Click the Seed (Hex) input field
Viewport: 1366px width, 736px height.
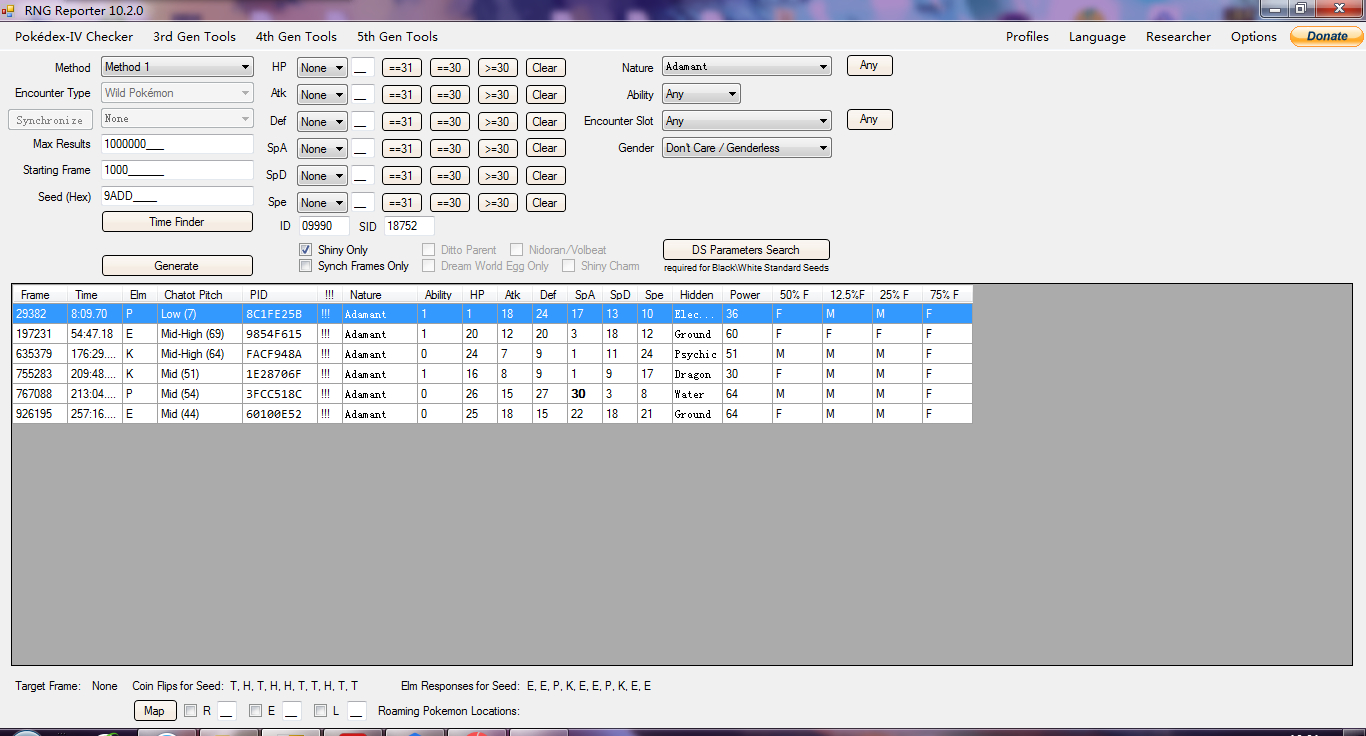(x=177, y=196)
